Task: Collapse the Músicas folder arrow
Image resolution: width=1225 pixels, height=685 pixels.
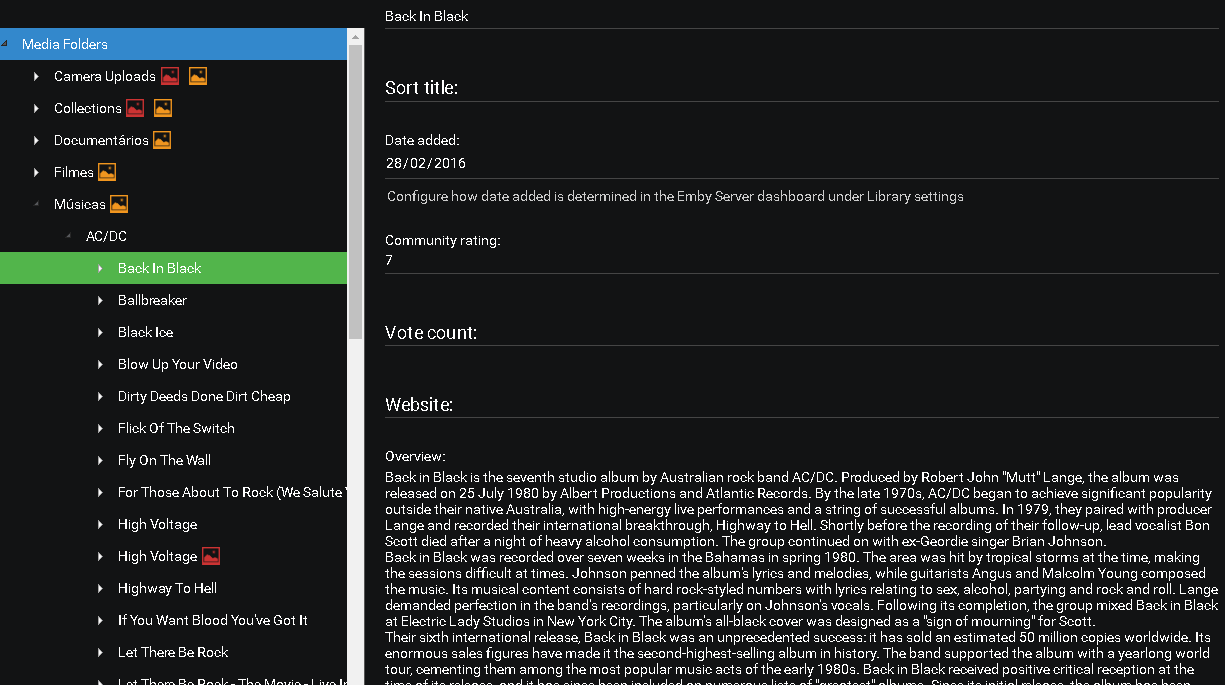Action: (x=37, y=204)
